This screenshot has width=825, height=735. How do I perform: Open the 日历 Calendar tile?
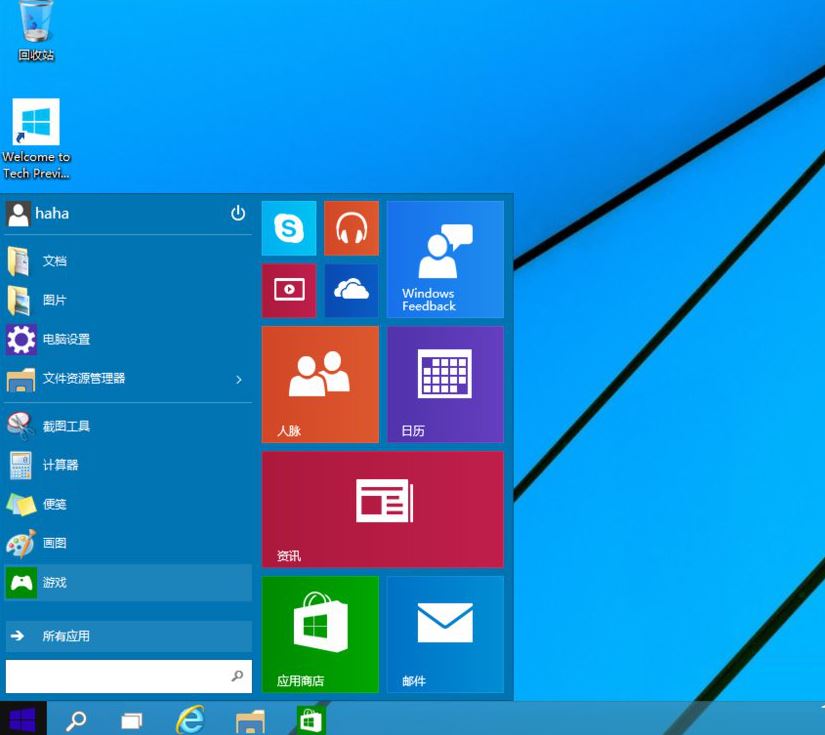(x=445, y=384)
